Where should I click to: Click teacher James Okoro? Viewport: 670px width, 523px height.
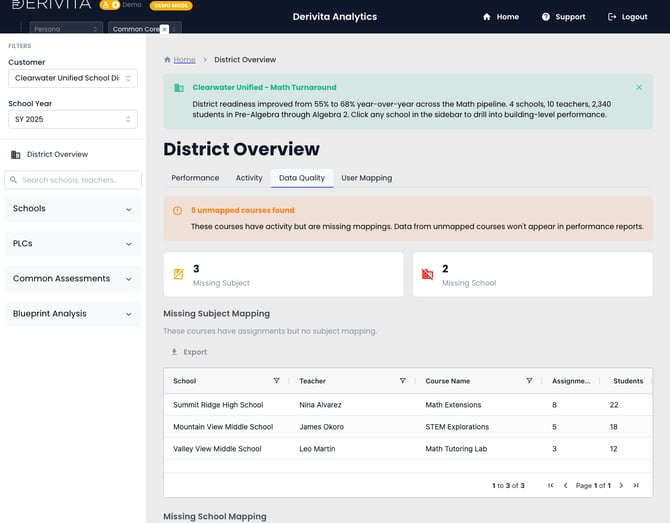coord(321,427)
